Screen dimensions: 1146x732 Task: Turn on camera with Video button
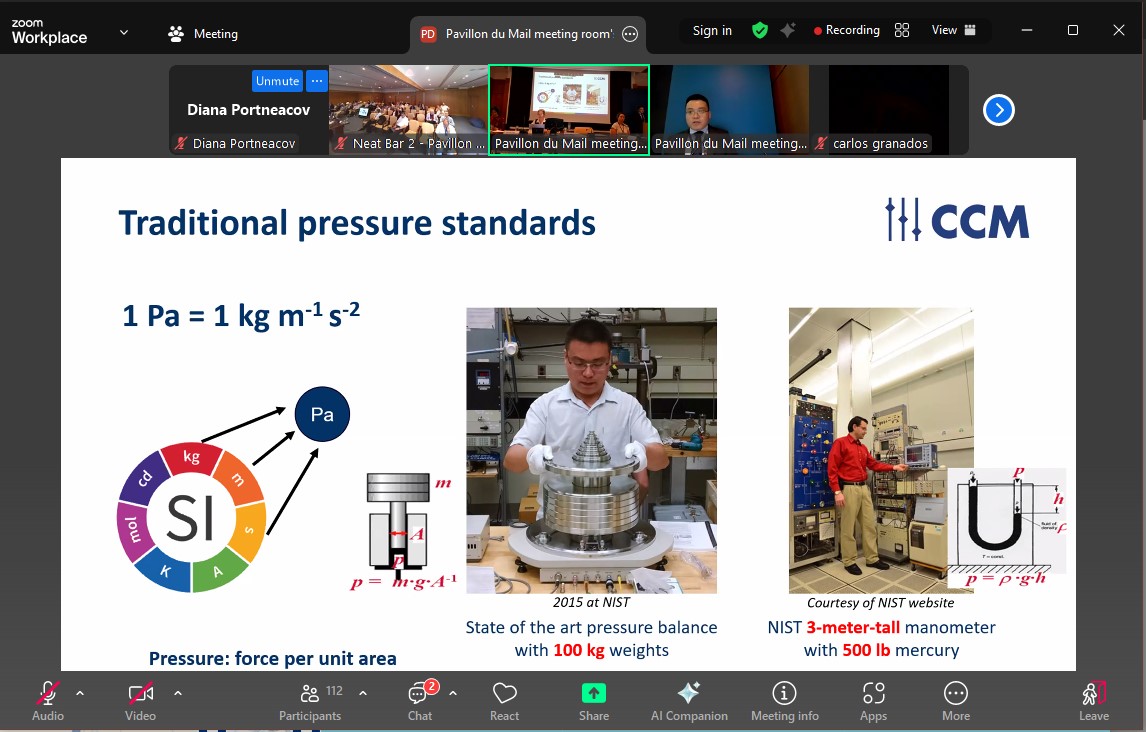click(x=140, y=700)
